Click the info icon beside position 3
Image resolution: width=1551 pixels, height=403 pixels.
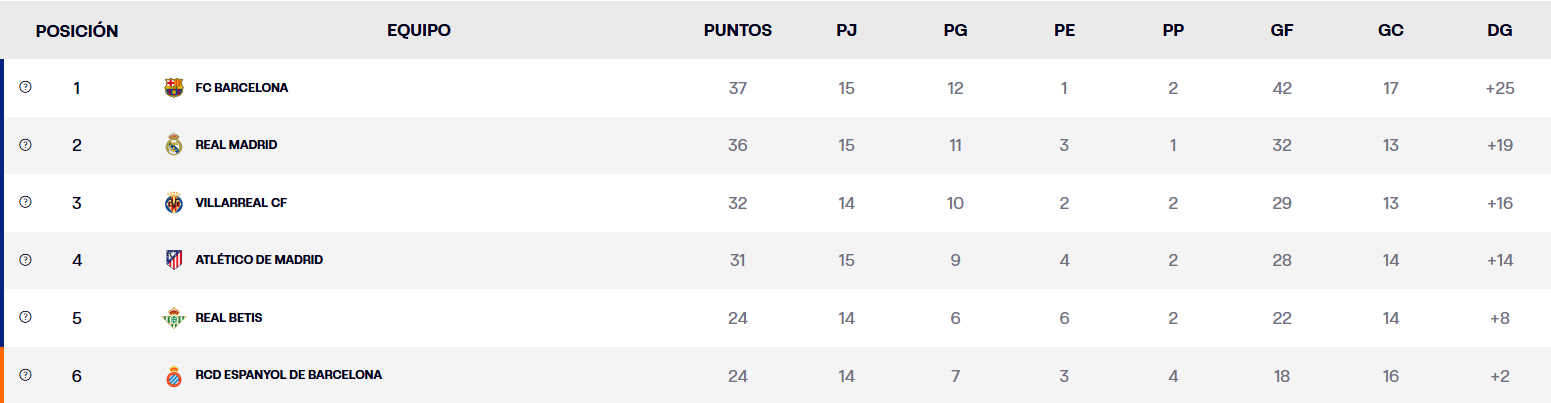click(x=26, y=202)
